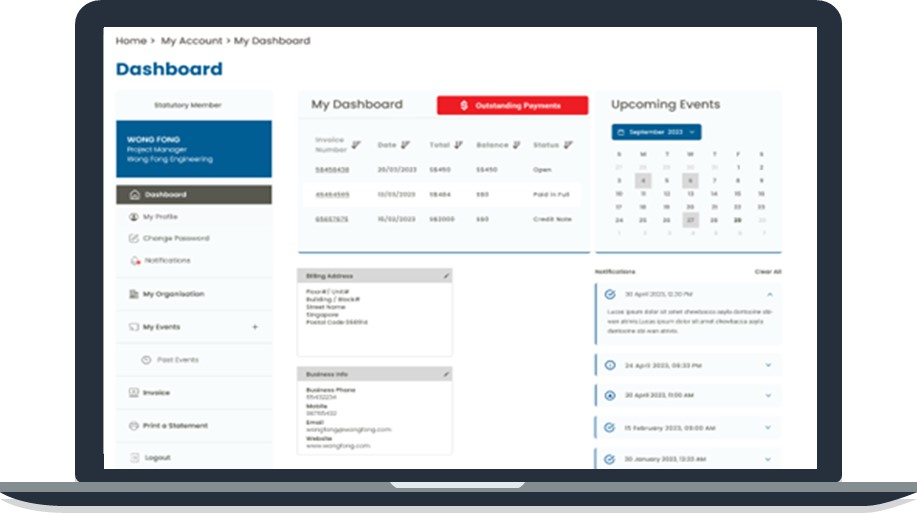Expand the 15 February 2023 notification
Screen dimensions: 917x513
tap(768, 427)
